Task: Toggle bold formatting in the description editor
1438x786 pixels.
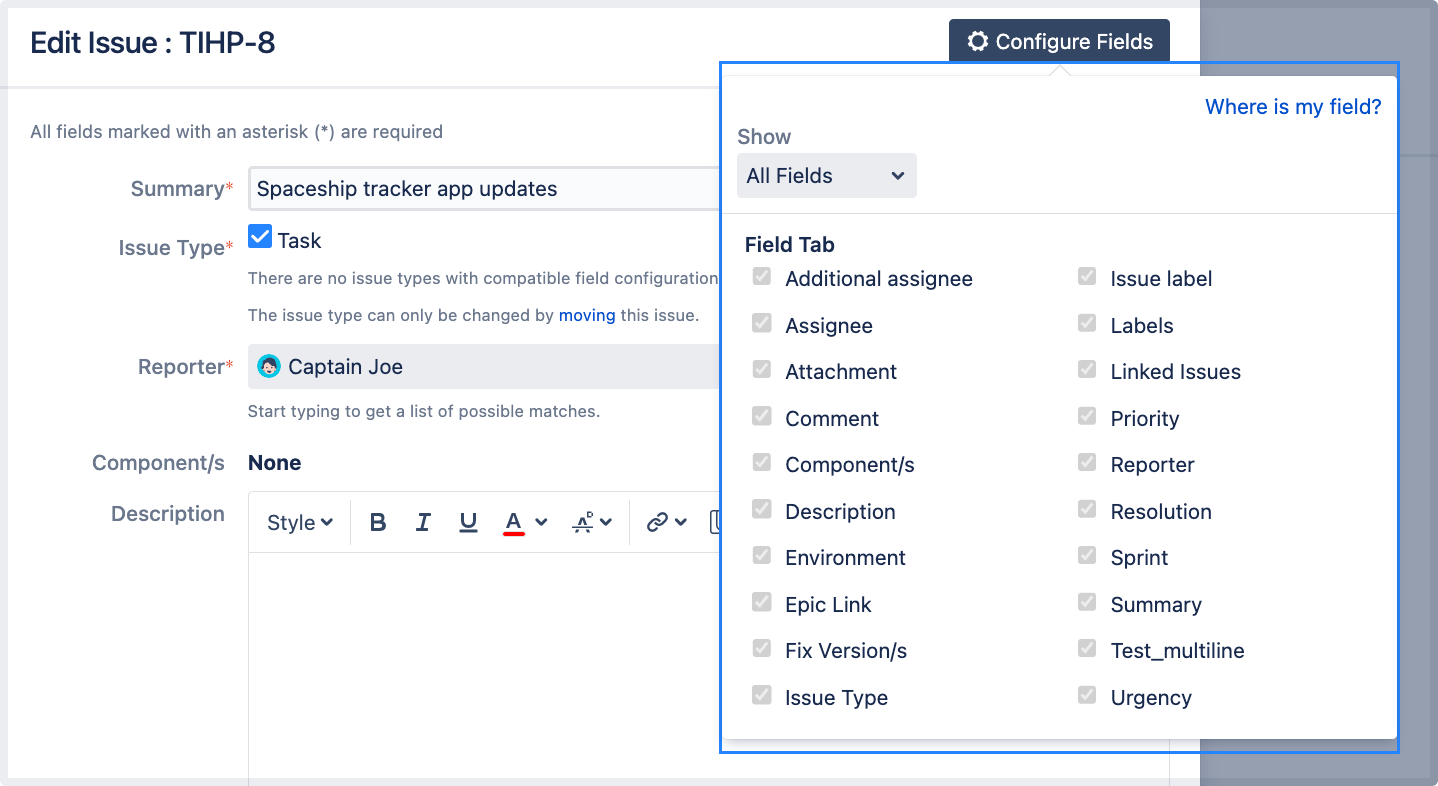Action: click(378, 521)
